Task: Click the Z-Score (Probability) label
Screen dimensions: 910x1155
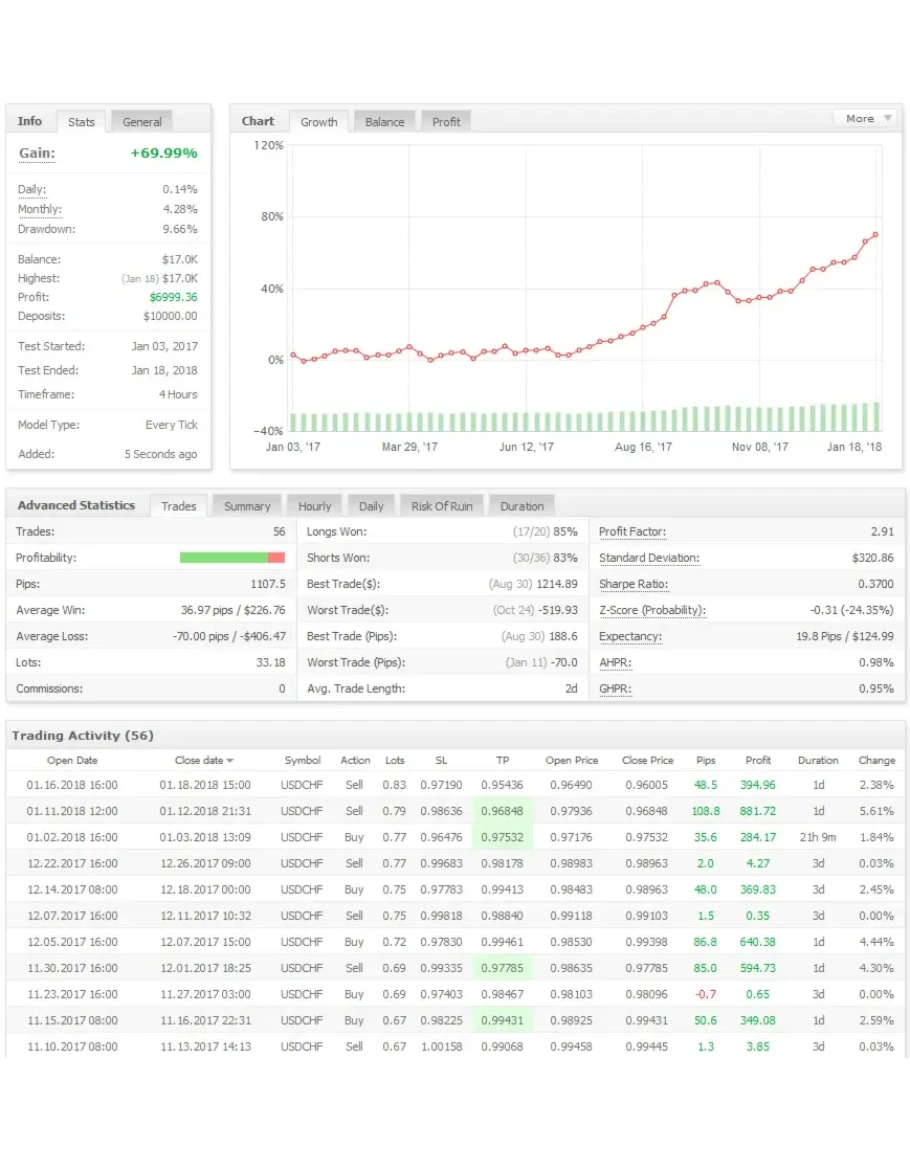Action: (x=651, y=610)
